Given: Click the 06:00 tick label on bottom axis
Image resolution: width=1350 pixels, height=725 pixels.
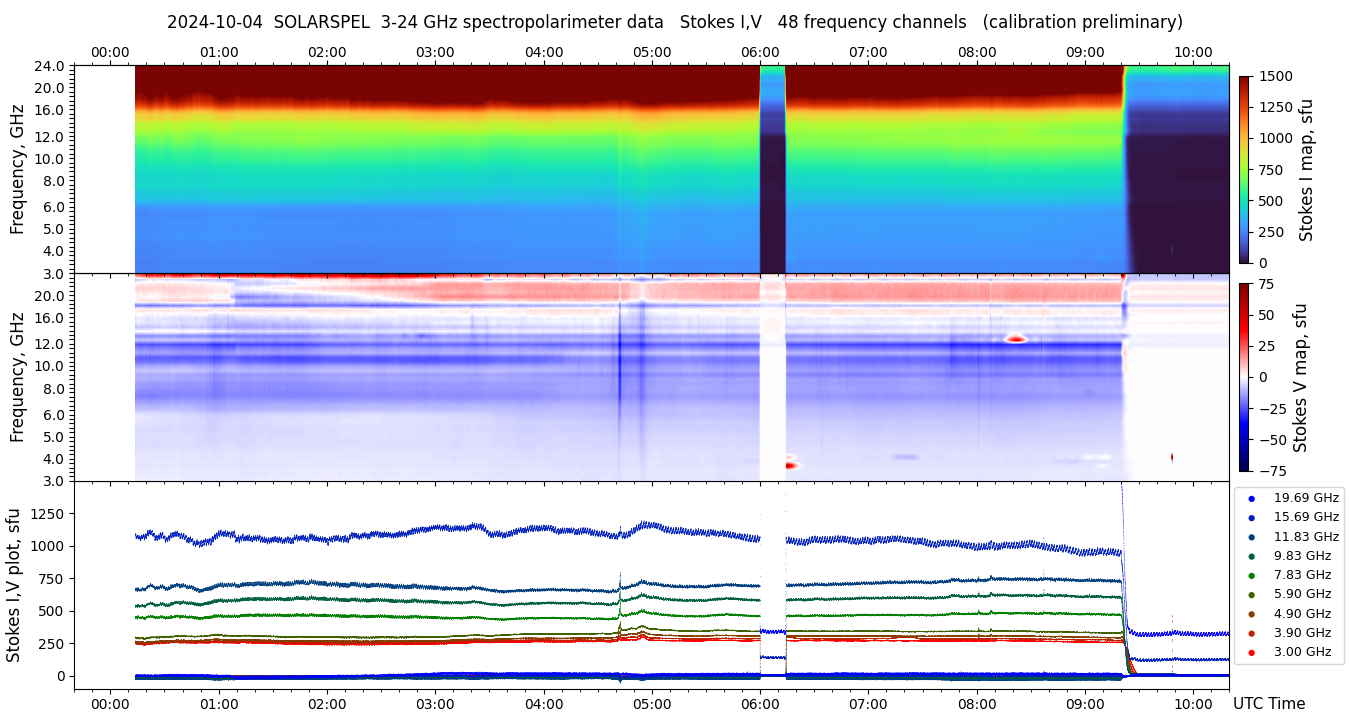Looking at the screenshot, I should click(760, 704).
